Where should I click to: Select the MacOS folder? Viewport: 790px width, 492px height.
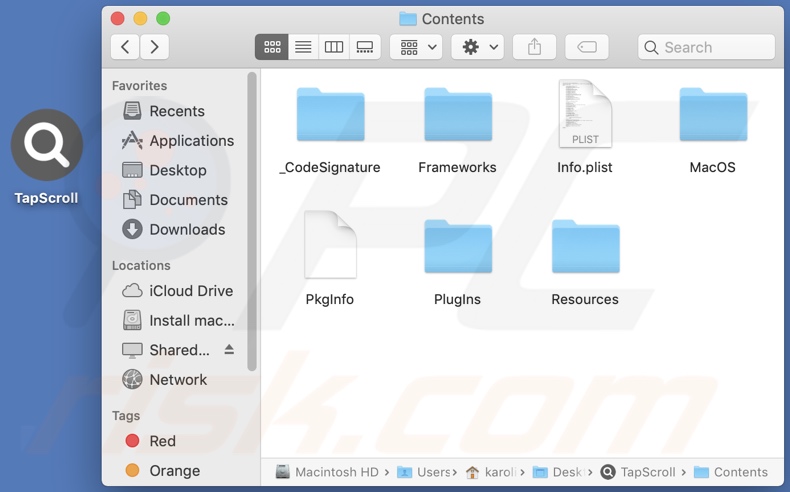(712, 132)
